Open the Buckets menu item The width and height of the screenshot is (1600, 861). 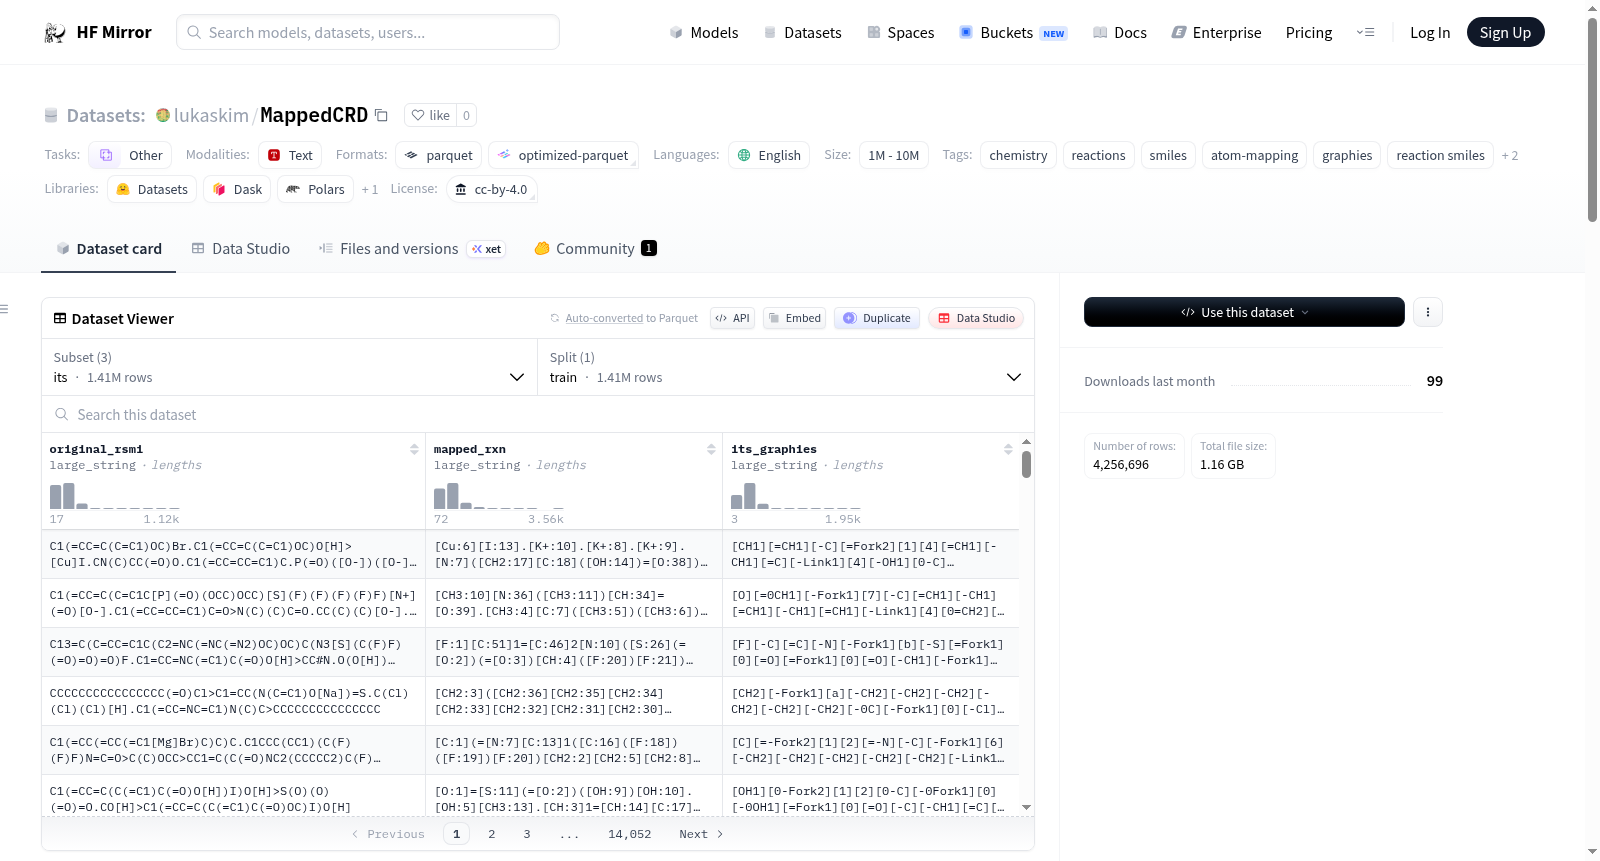click(1013, 33)
